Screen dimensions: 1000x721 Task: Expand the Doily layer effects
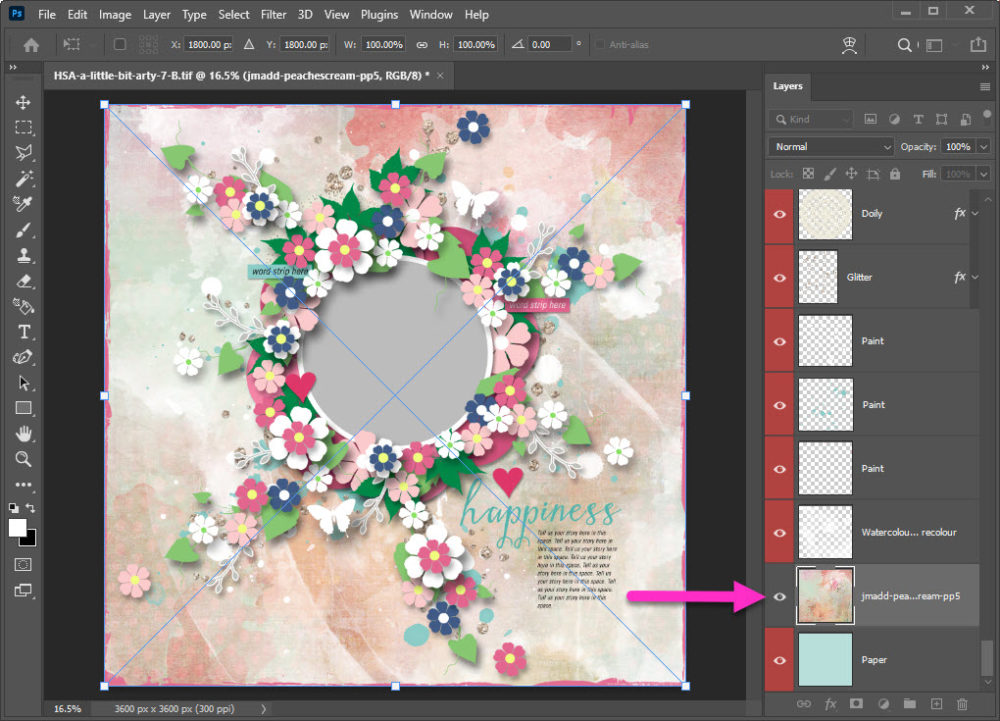click(x=975, y=214)
